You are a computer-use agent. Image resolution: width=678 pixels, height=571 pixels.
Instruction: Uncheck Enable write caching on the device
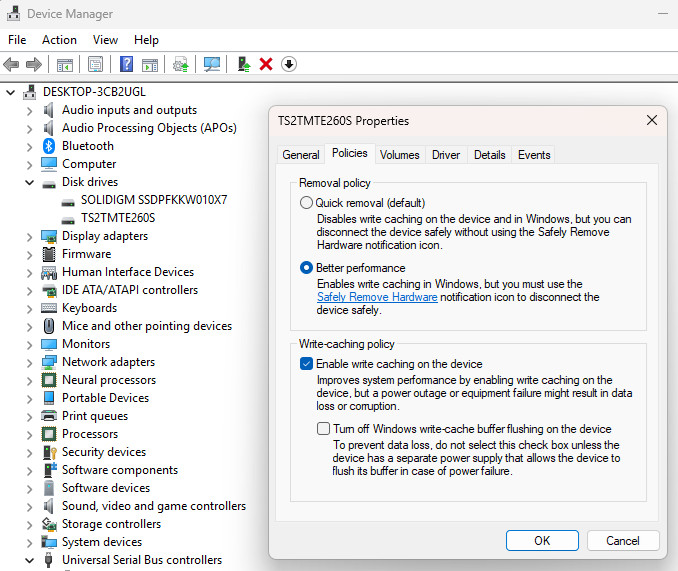click(x=306, y=364)
